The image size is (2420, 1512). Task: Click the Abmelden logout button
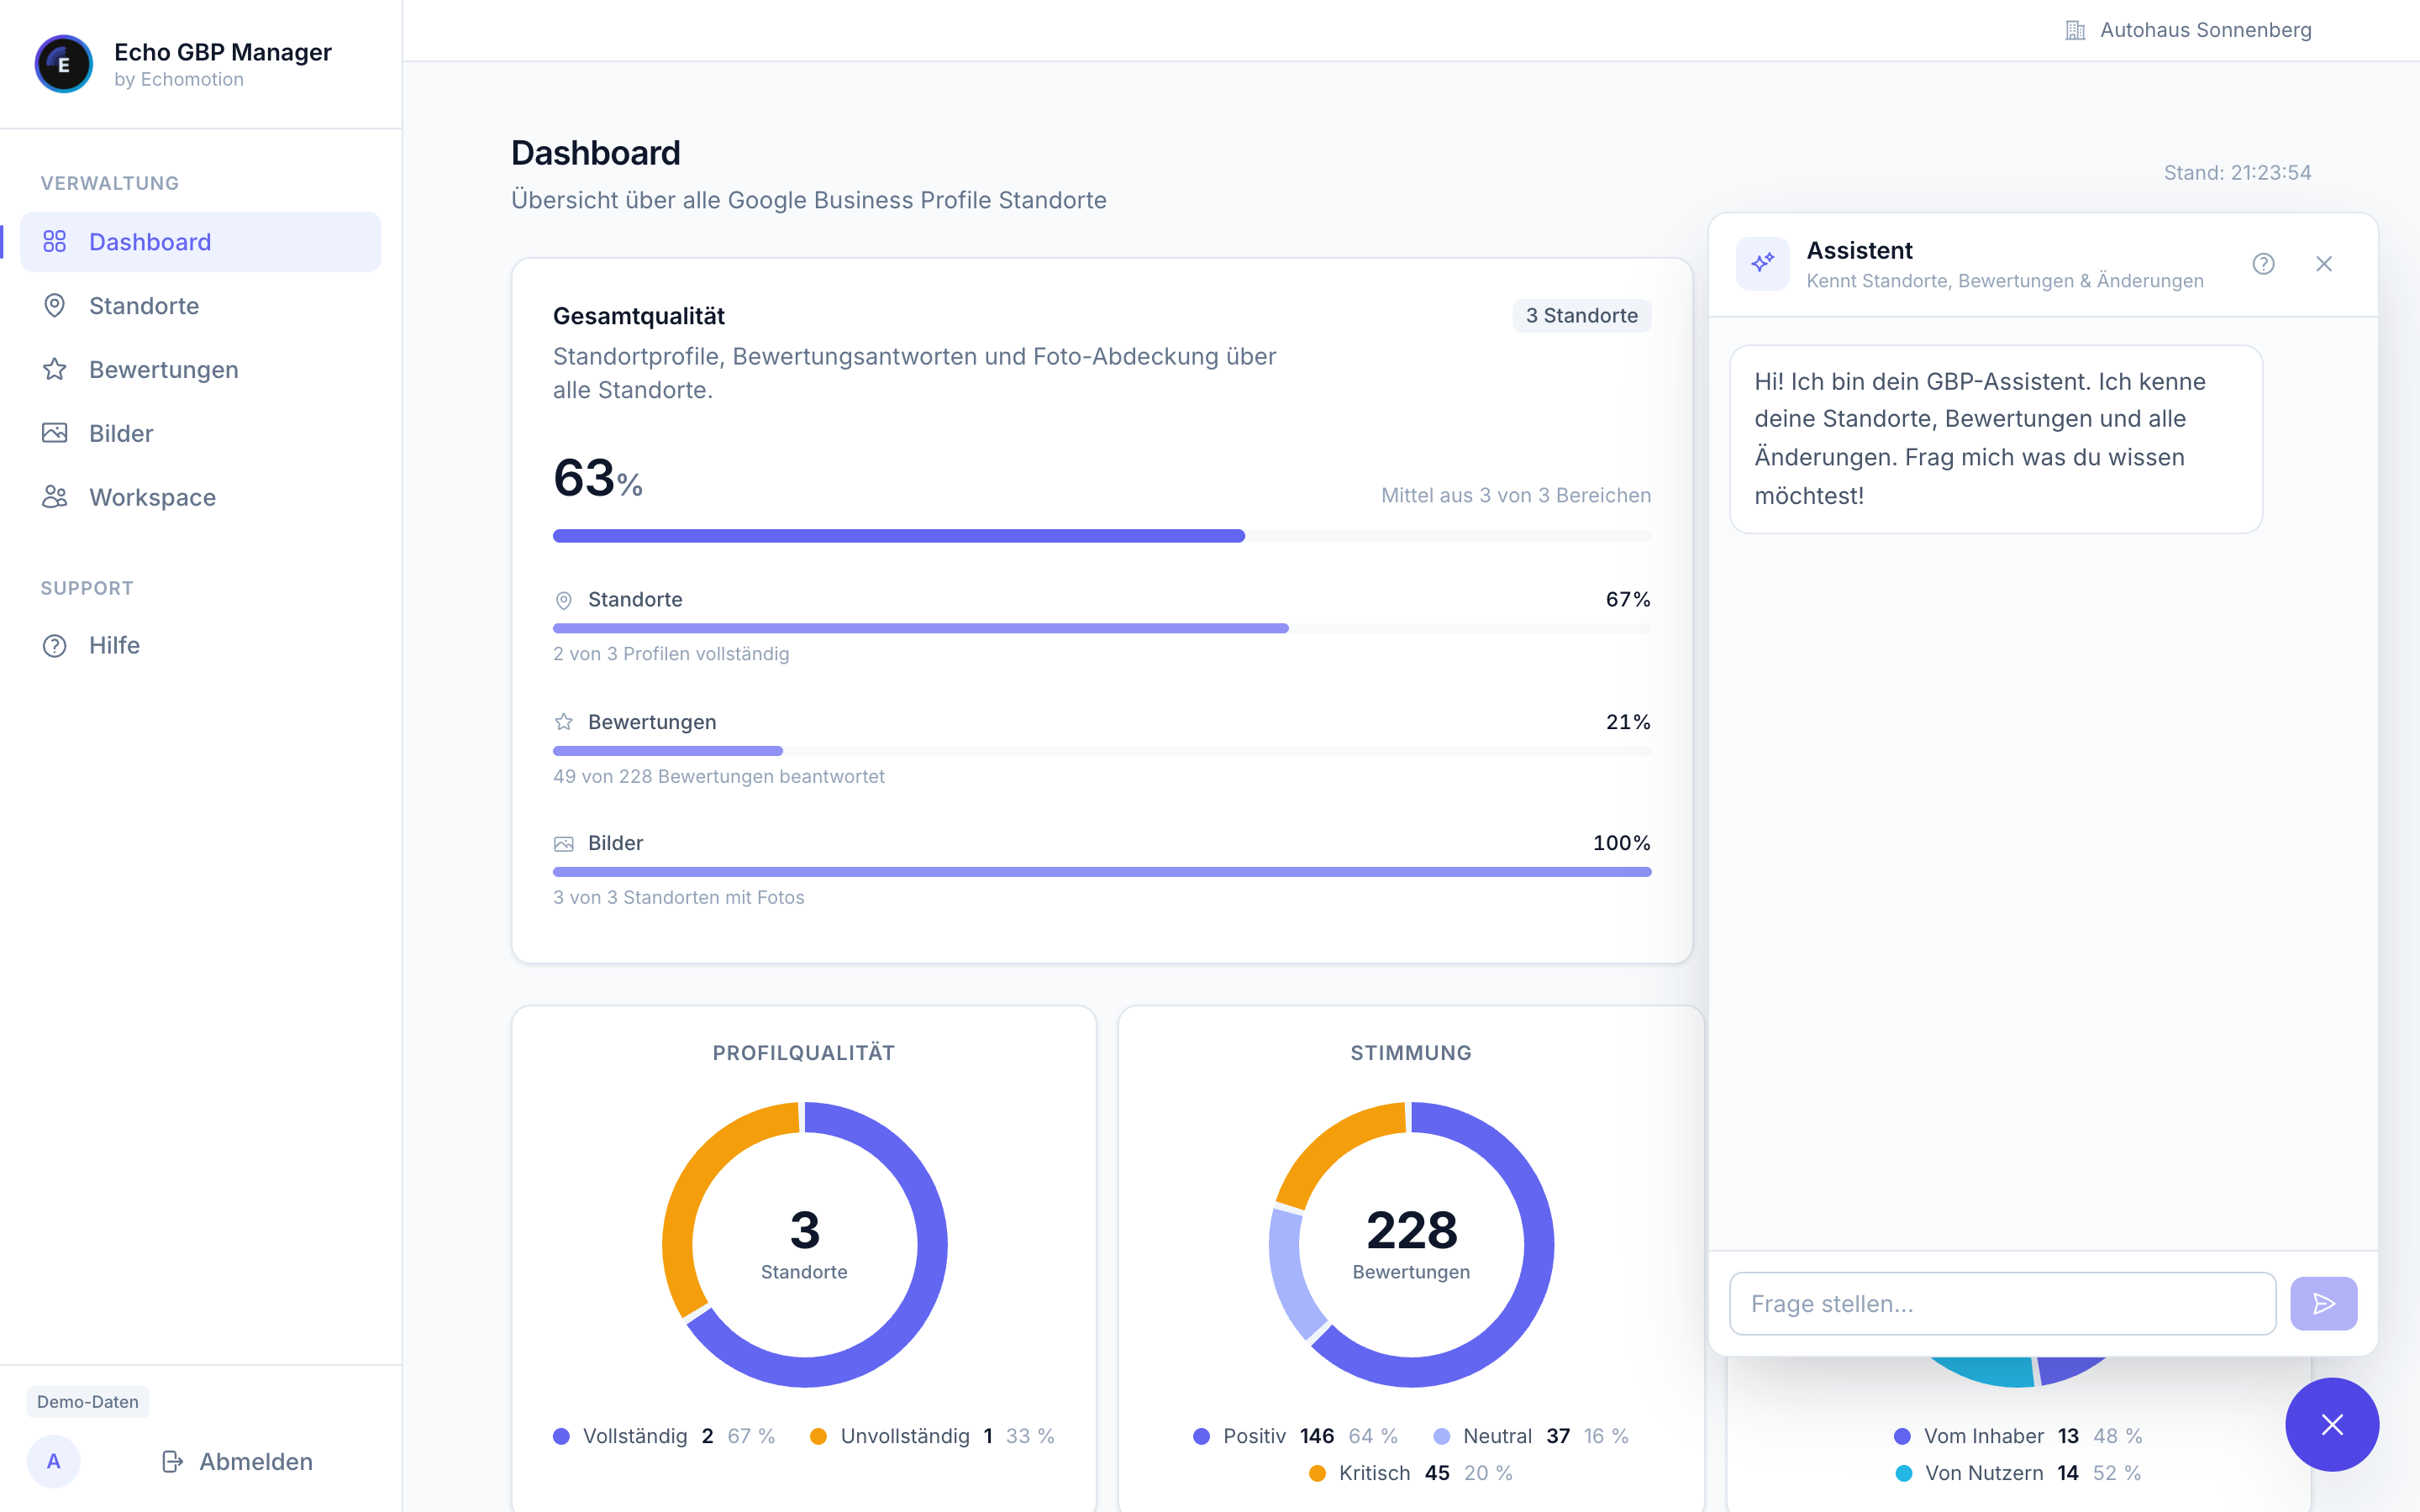[237, 1462]
